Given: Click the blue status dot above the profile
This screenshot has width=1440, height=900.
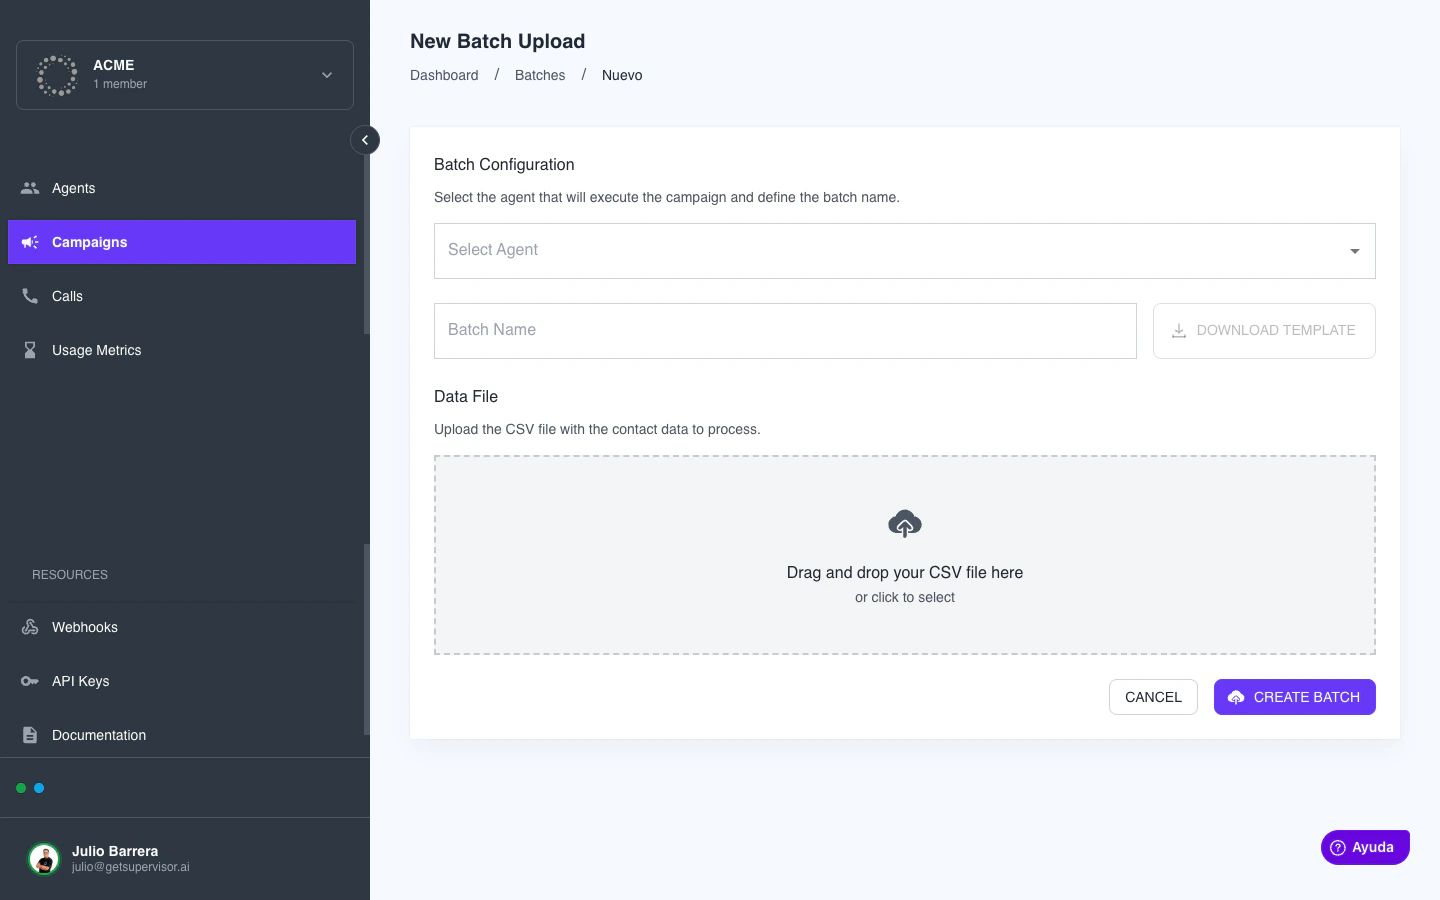Looking at the screenshot, I should tap(41, 788).
